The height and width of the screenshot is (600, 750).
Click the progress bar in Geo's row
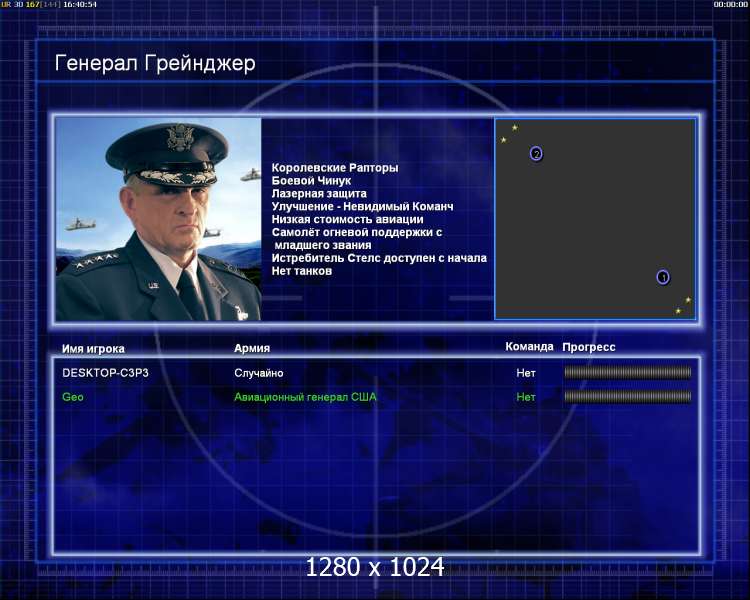(x=628, y=396)
